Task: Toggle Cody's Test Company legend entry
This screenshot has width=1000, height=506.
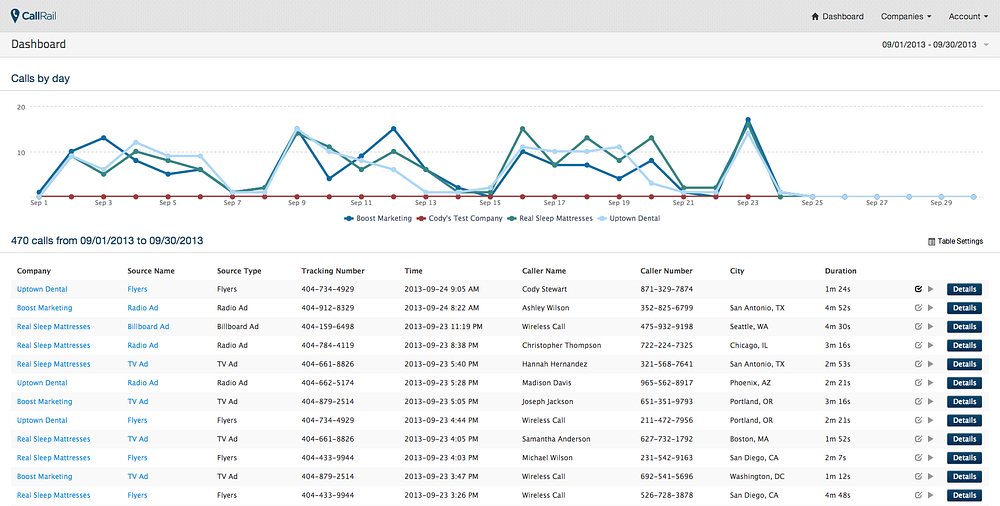Action: (x=459, y=218)
